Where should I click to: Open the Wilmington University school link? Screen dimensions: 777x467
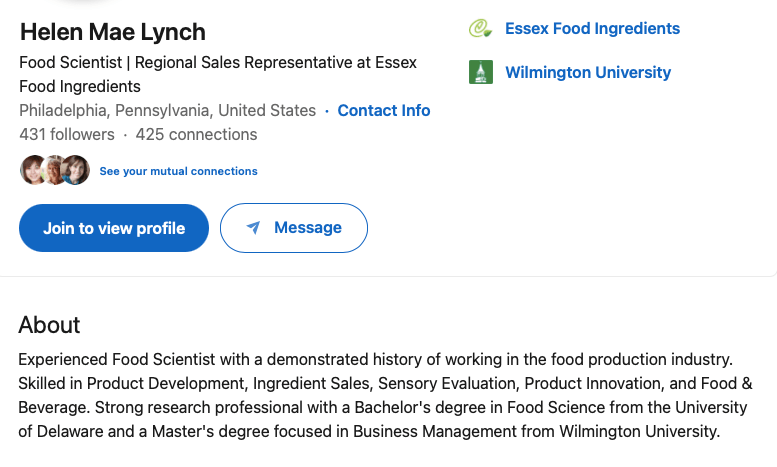pos(588,72)
